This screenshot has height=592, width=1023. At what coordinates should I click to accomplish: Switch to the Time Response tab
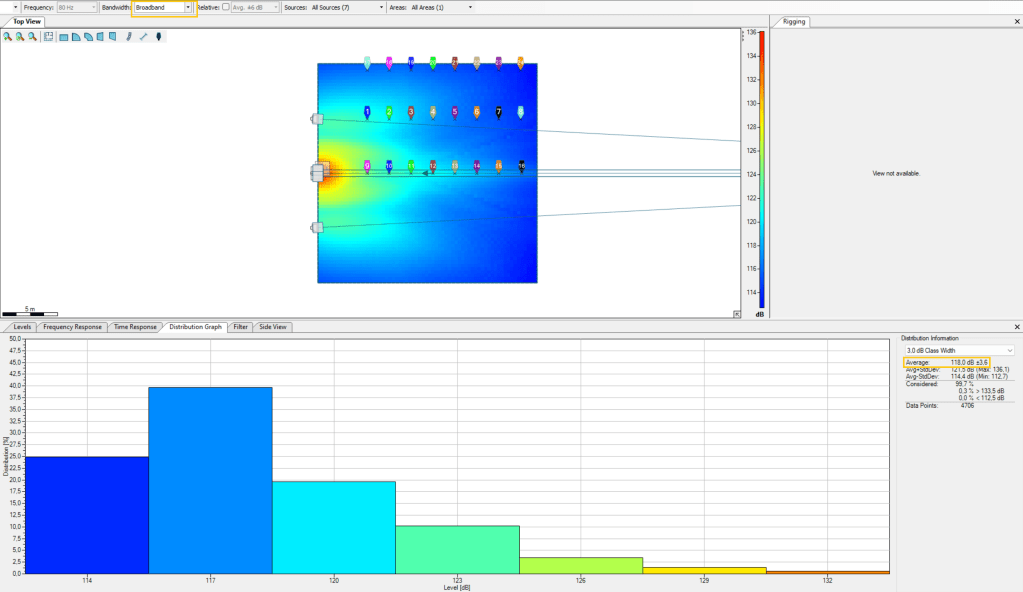(135, 327)
